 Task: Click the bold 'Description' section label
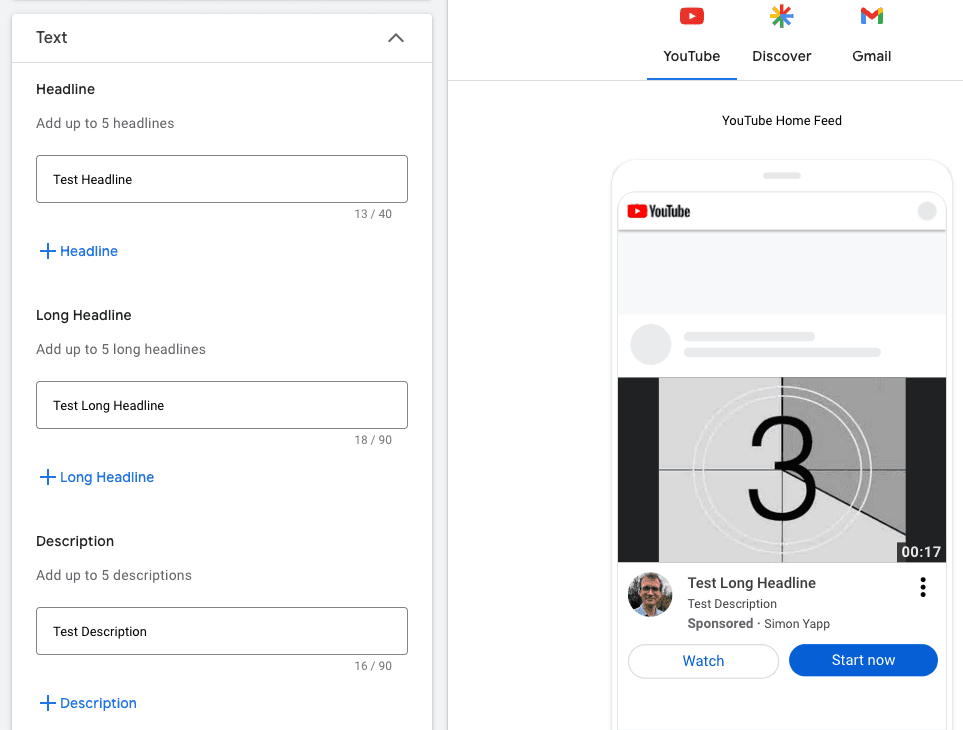pos(75,541)
